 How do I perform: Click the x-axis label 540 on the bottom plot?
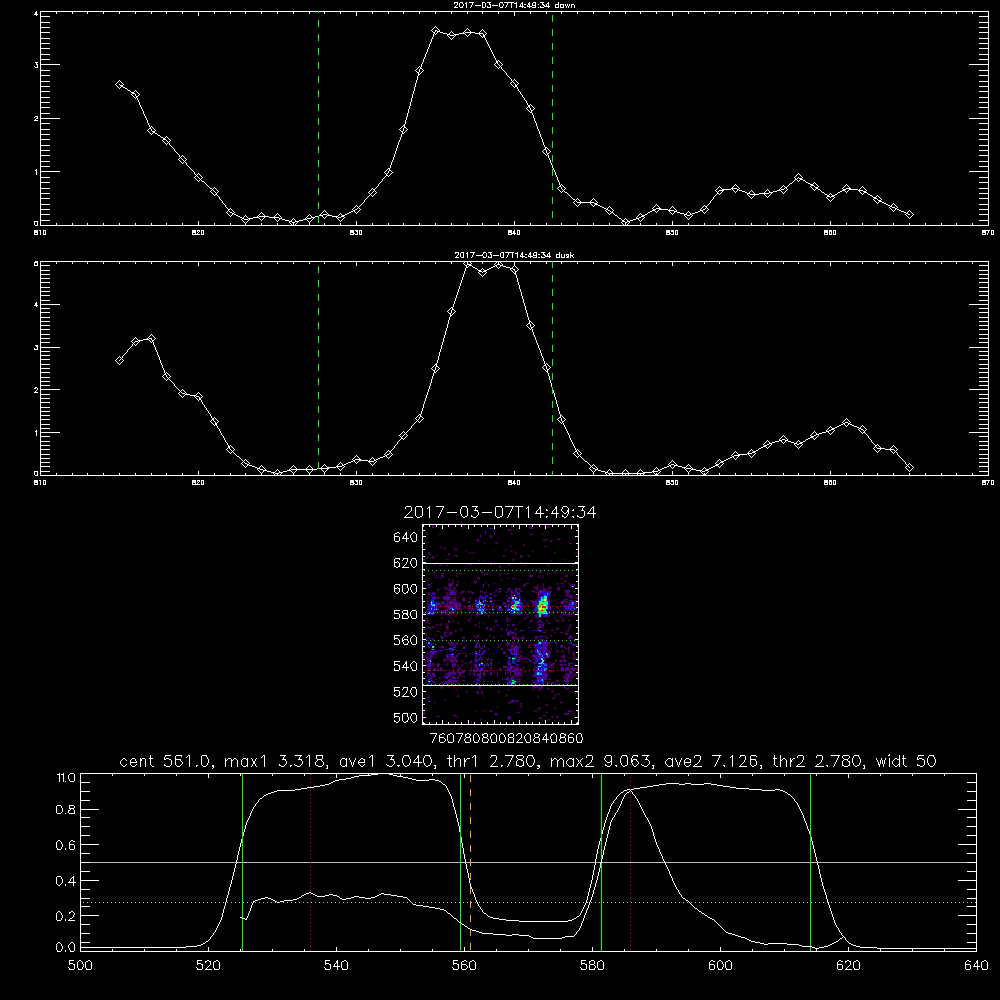point(336,966)
